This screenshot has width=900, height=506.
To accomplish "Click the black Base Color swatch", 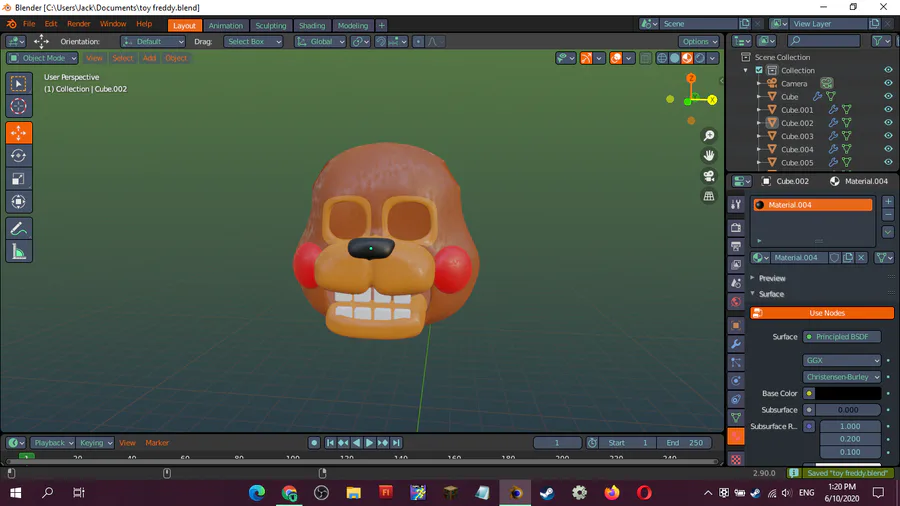I will pos(848,394).
